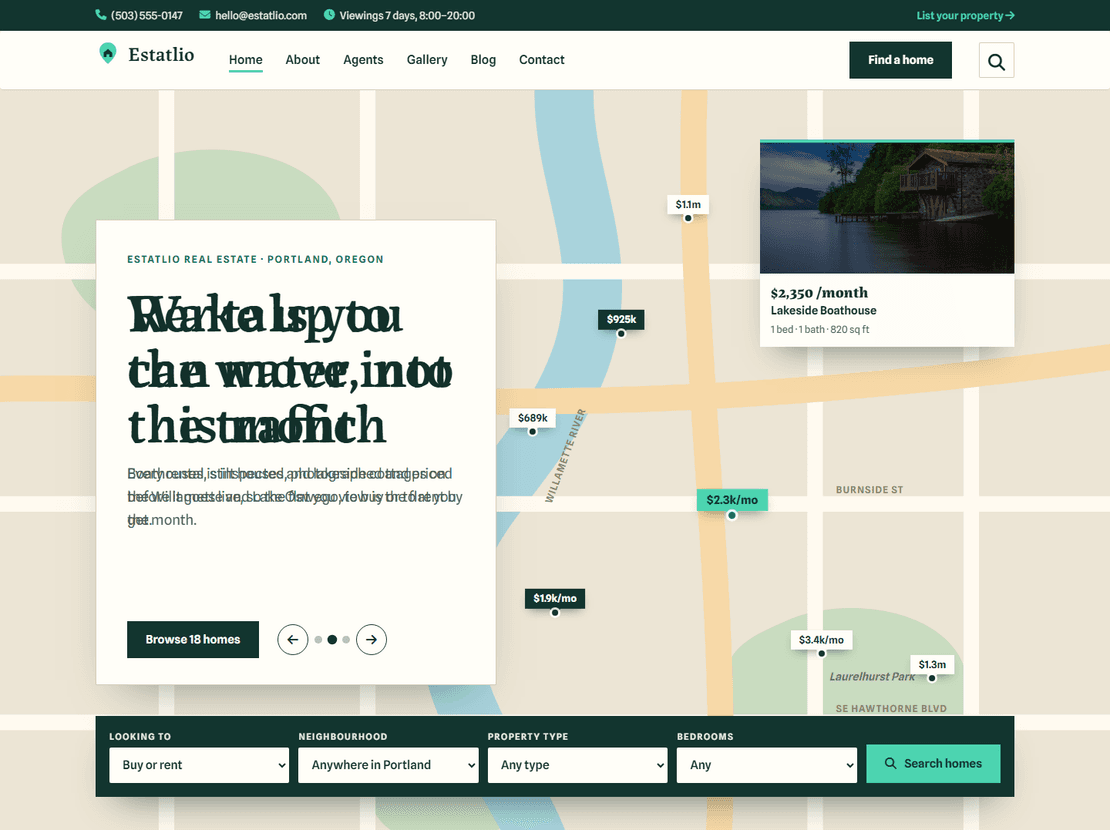Go to the Home nav item
The height and width of the screenshot is (830, 1110).
(x=246, y=60)
